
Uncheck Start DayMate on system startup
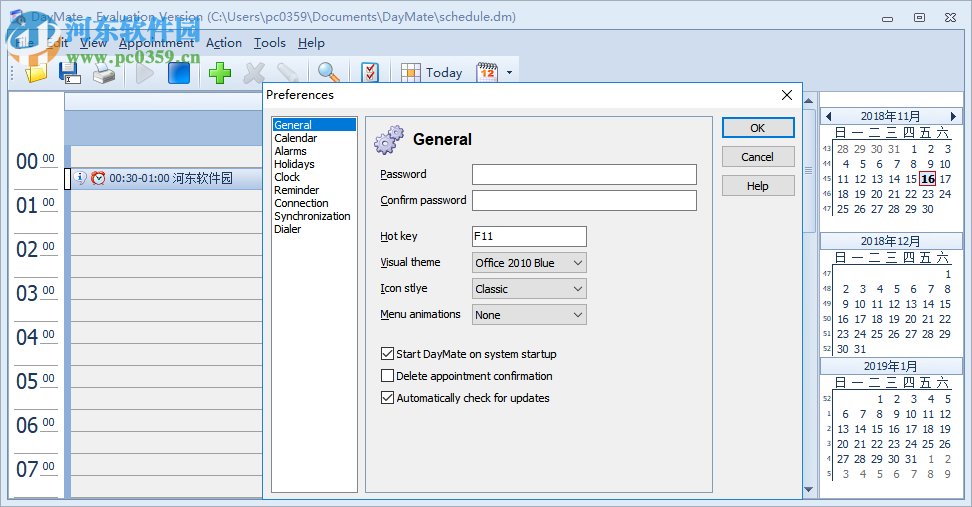[x=388, y=354]
